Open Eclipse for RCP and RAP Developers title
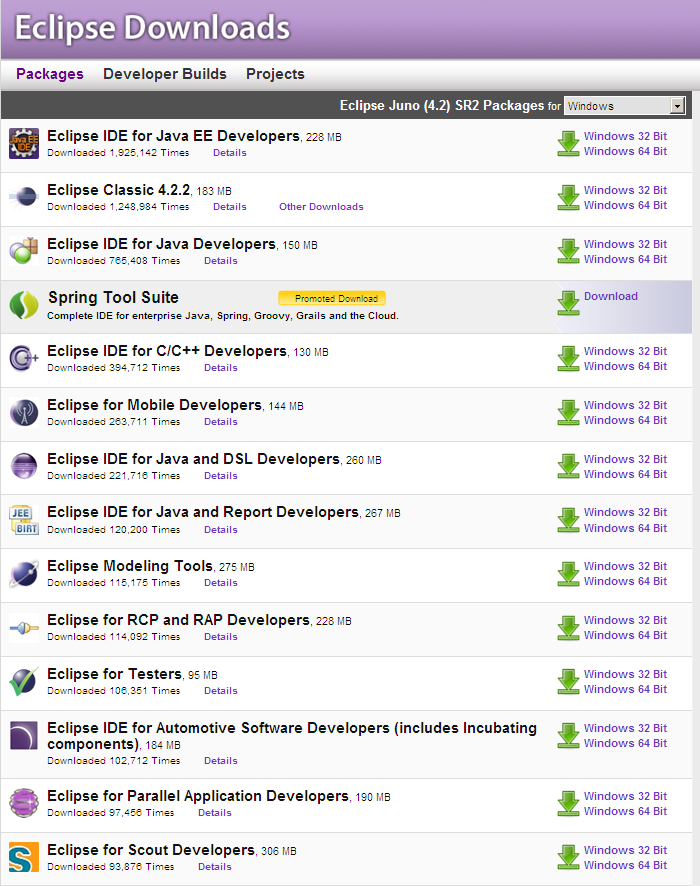The width and height of the screenshot is (700, 886). click(179, 620)
